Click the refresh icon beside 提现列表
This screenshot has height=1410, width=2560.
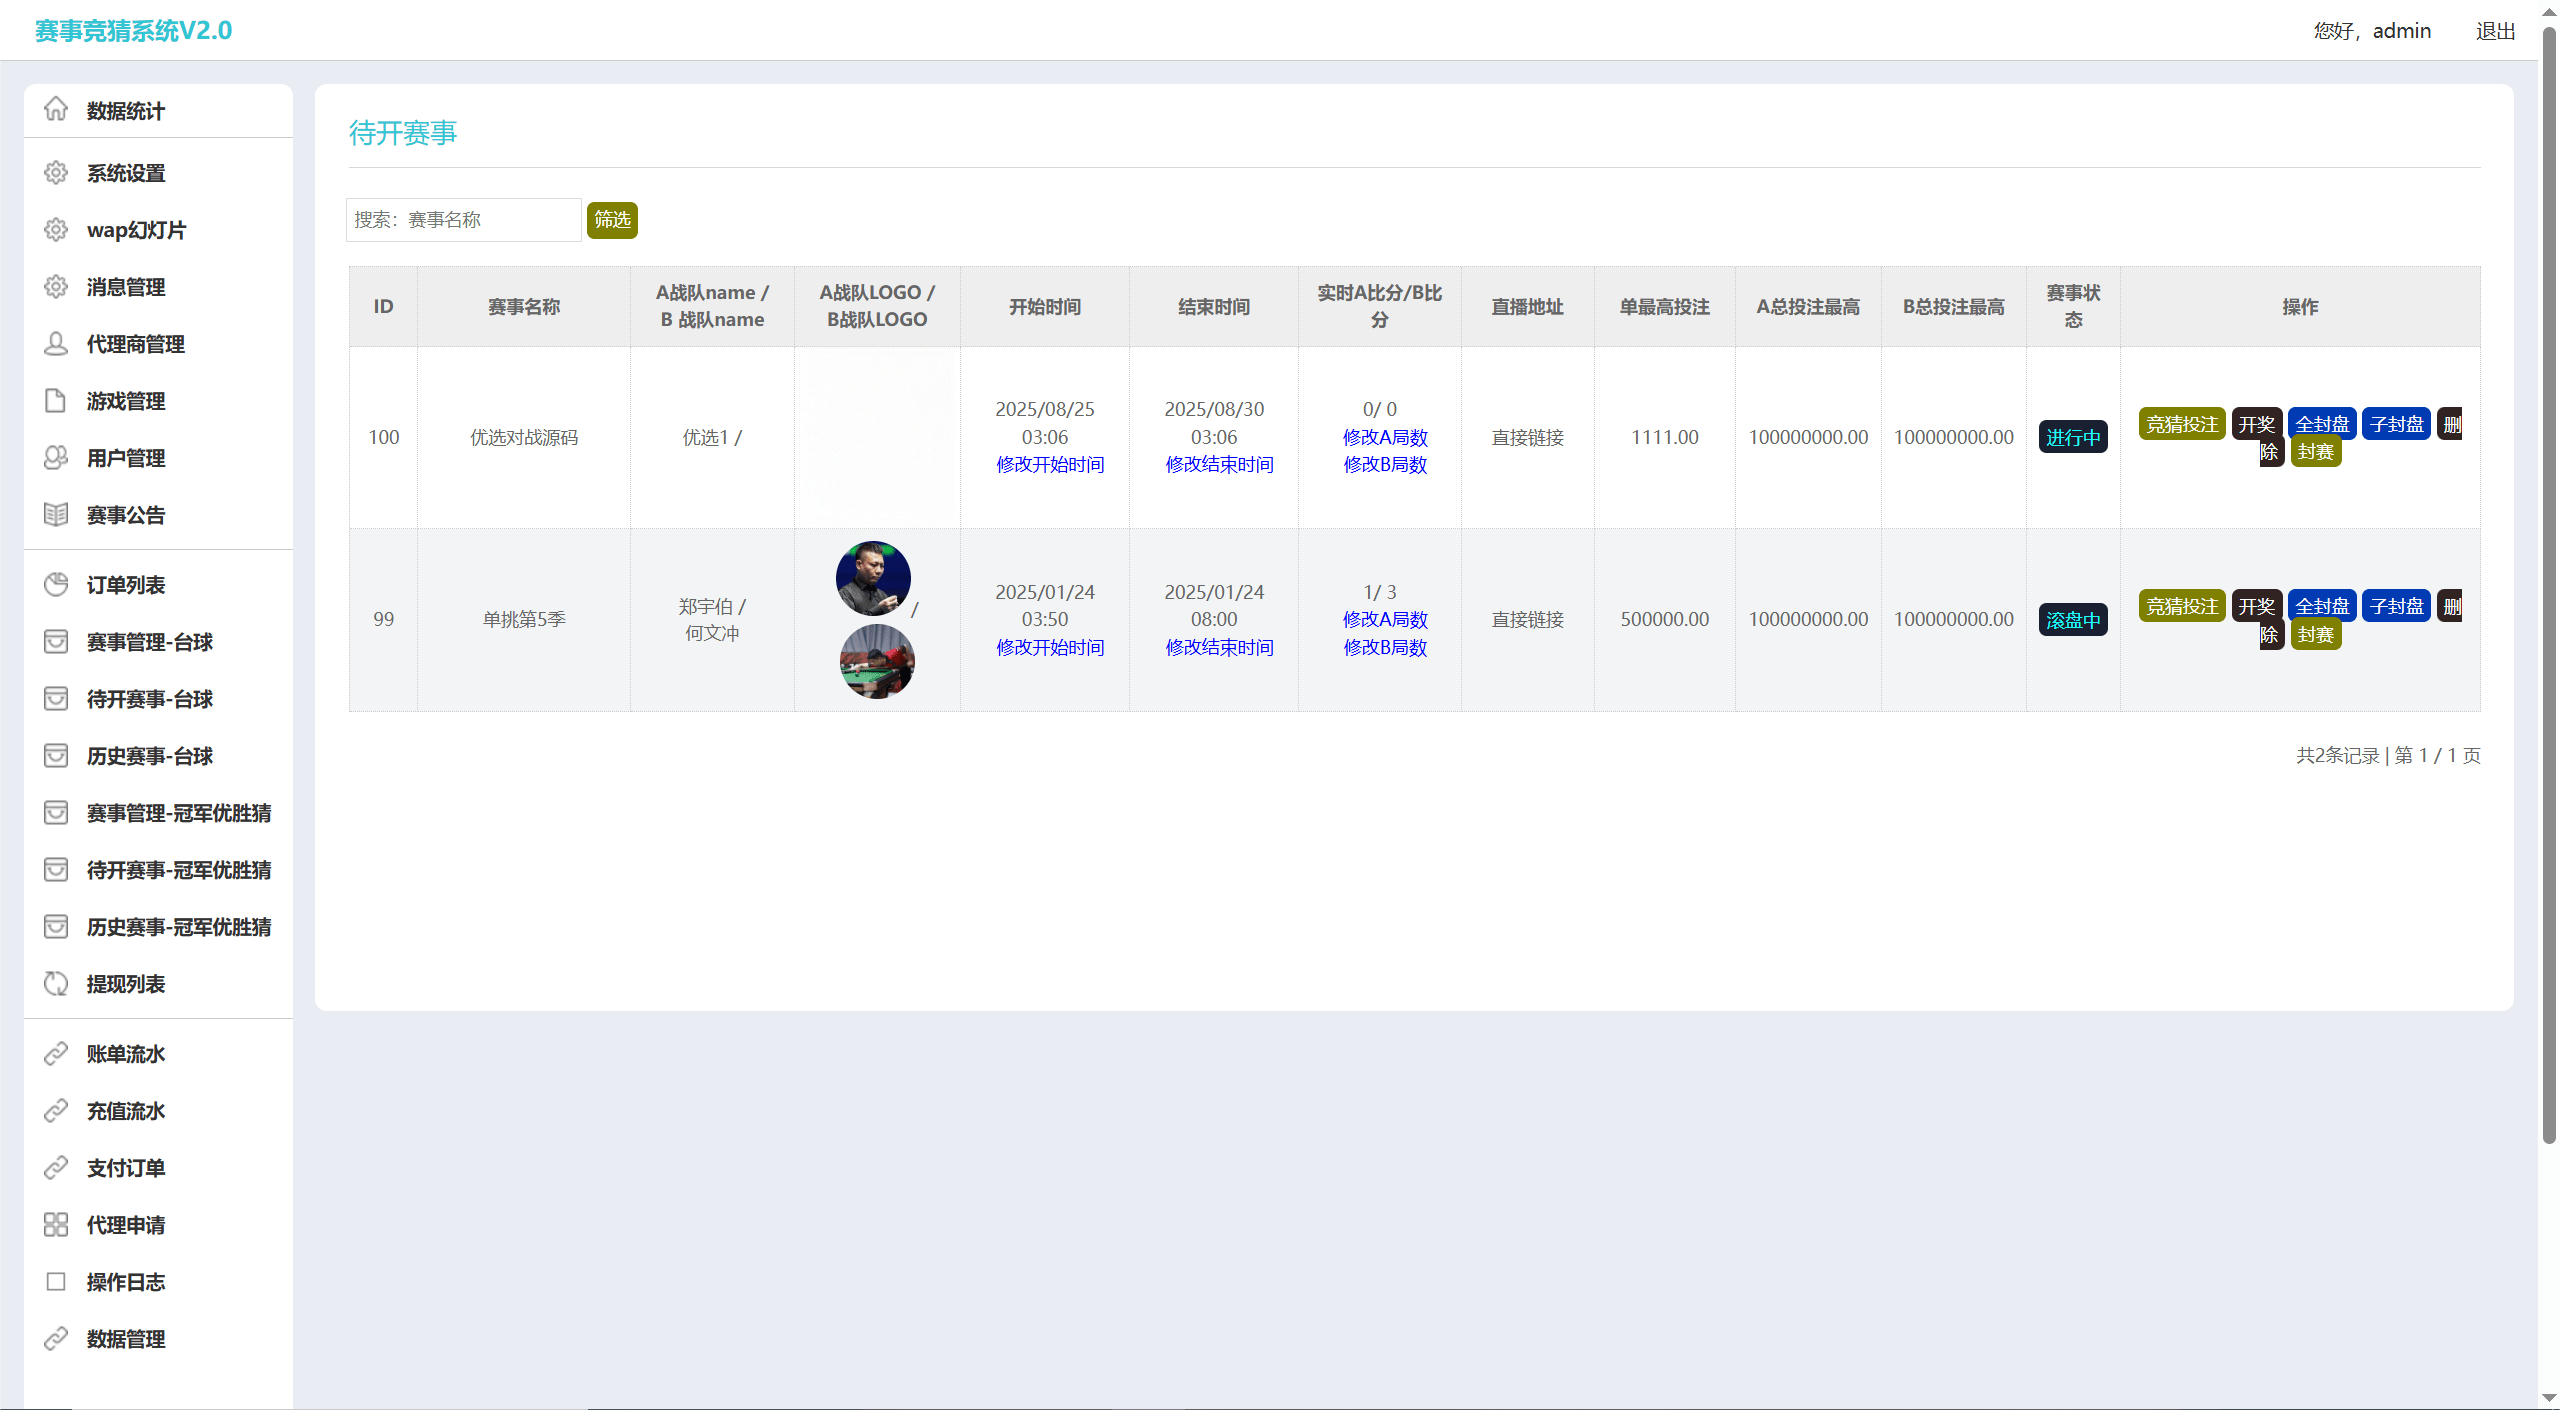pos(56,984)
